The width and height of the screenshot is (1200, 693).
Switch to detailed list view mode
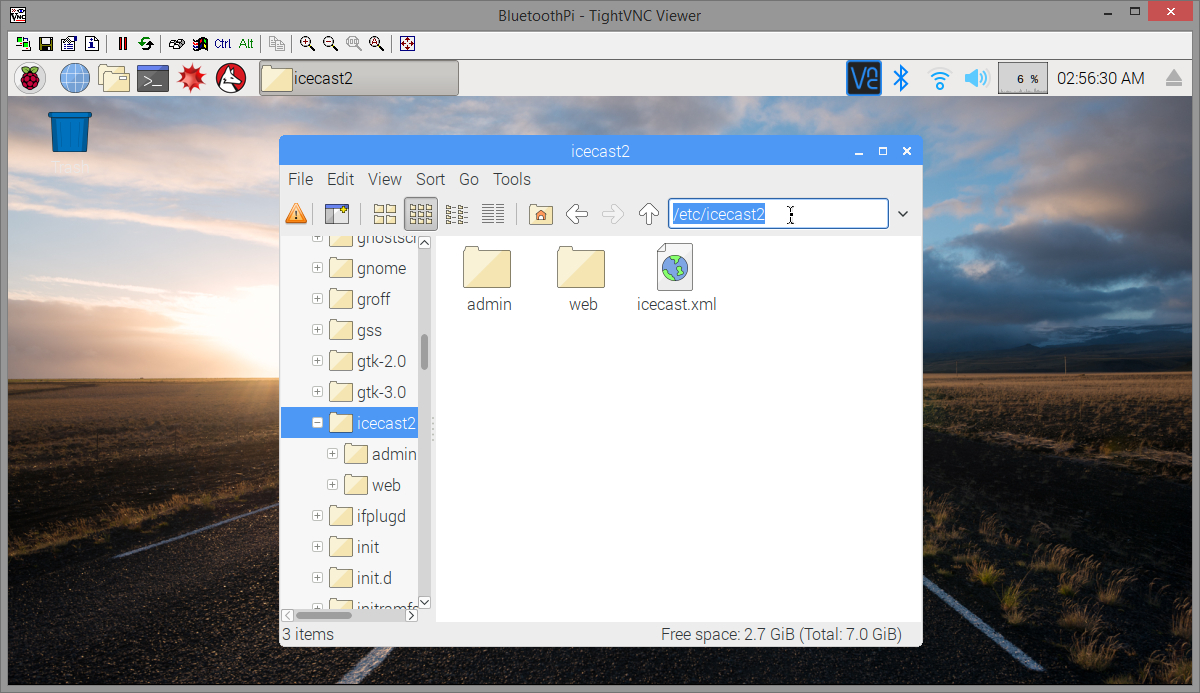tap(493, 213)
